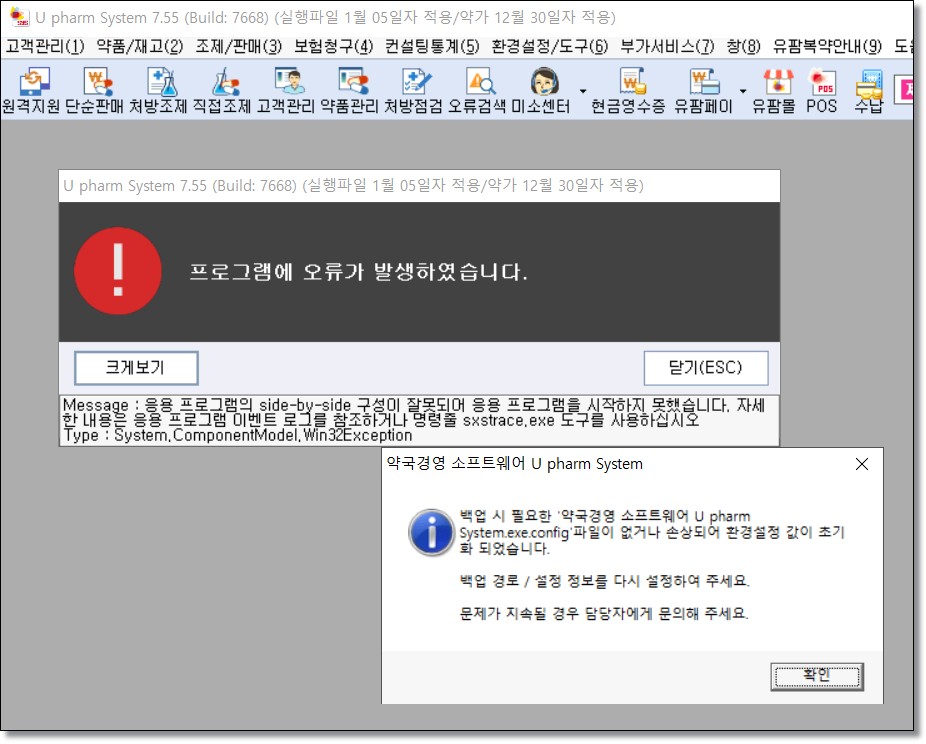
Task: Open the 약품/재고(2) menu
Action: pyautogui.click(x=140, y=46)
